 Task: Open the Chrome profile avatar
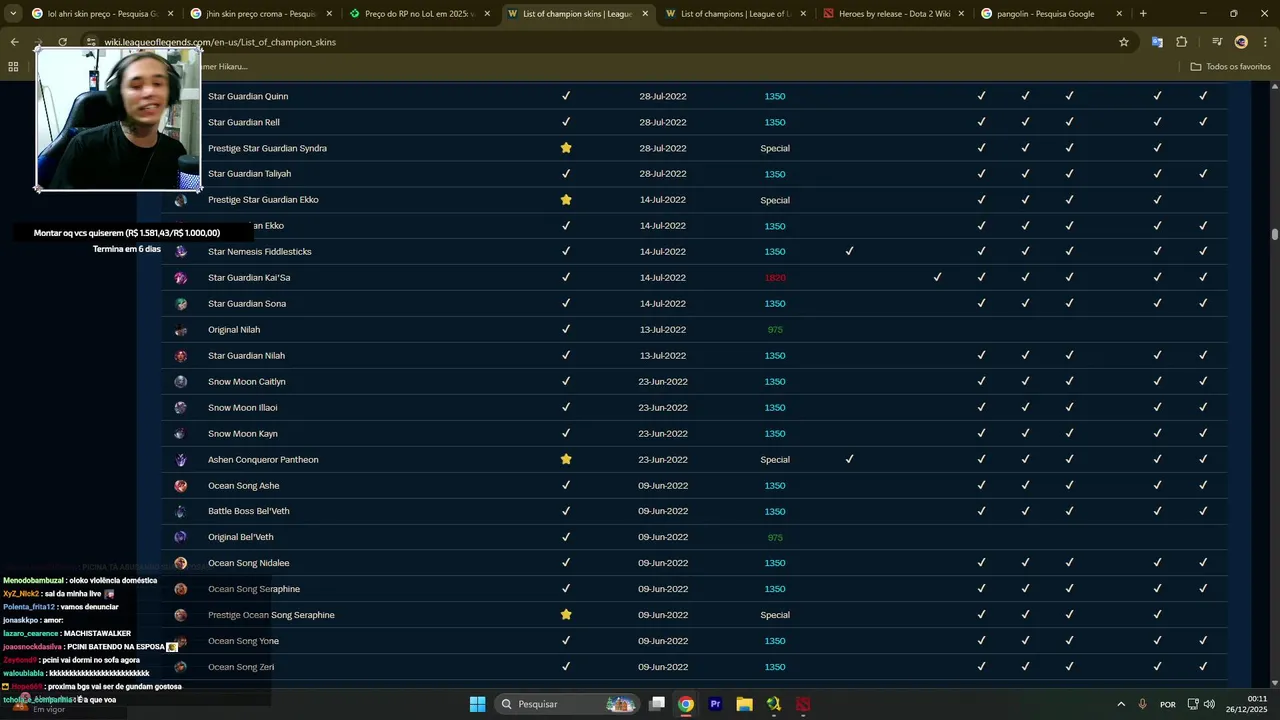coord(1241,42)
